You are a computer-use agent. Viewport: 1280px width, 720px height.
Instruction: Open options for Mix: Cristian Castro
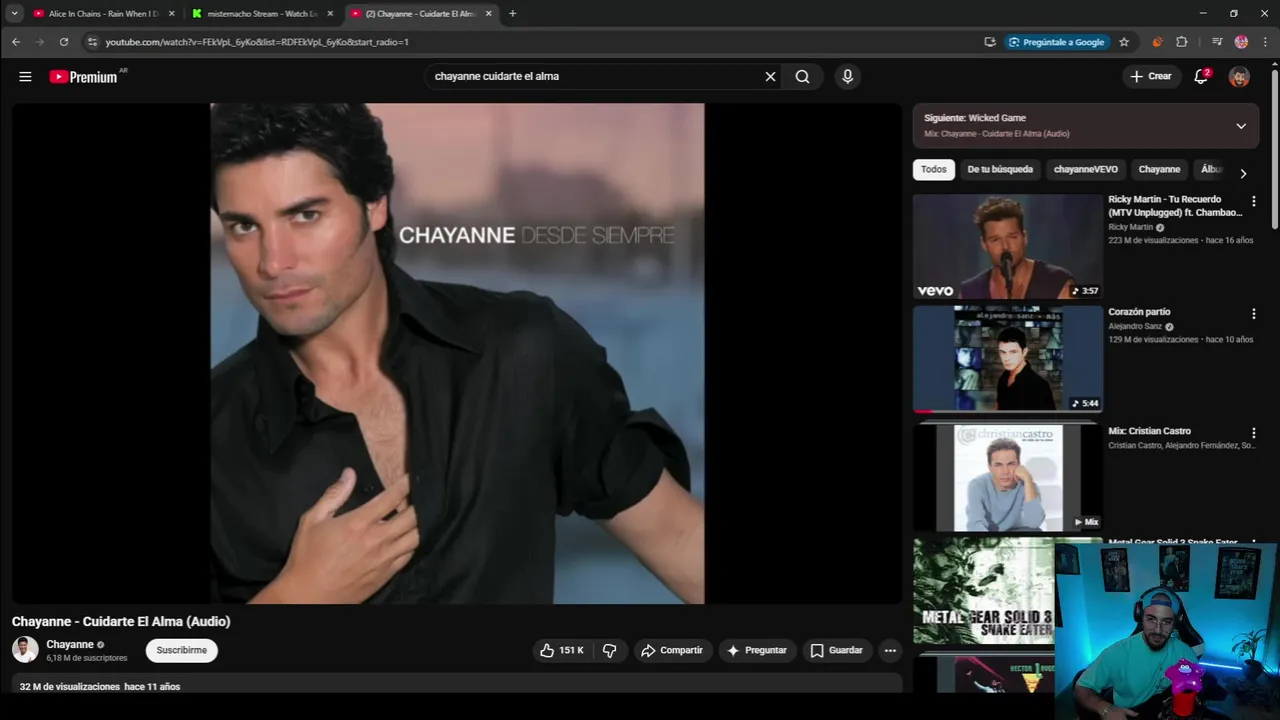pyautogui.click(x=1253, y=433)
